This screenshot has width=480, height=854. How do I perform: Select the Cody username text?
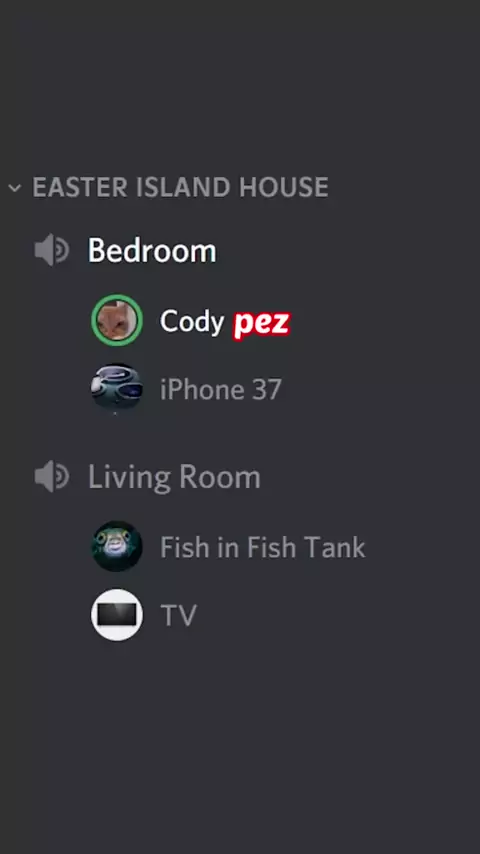[192, 322]
